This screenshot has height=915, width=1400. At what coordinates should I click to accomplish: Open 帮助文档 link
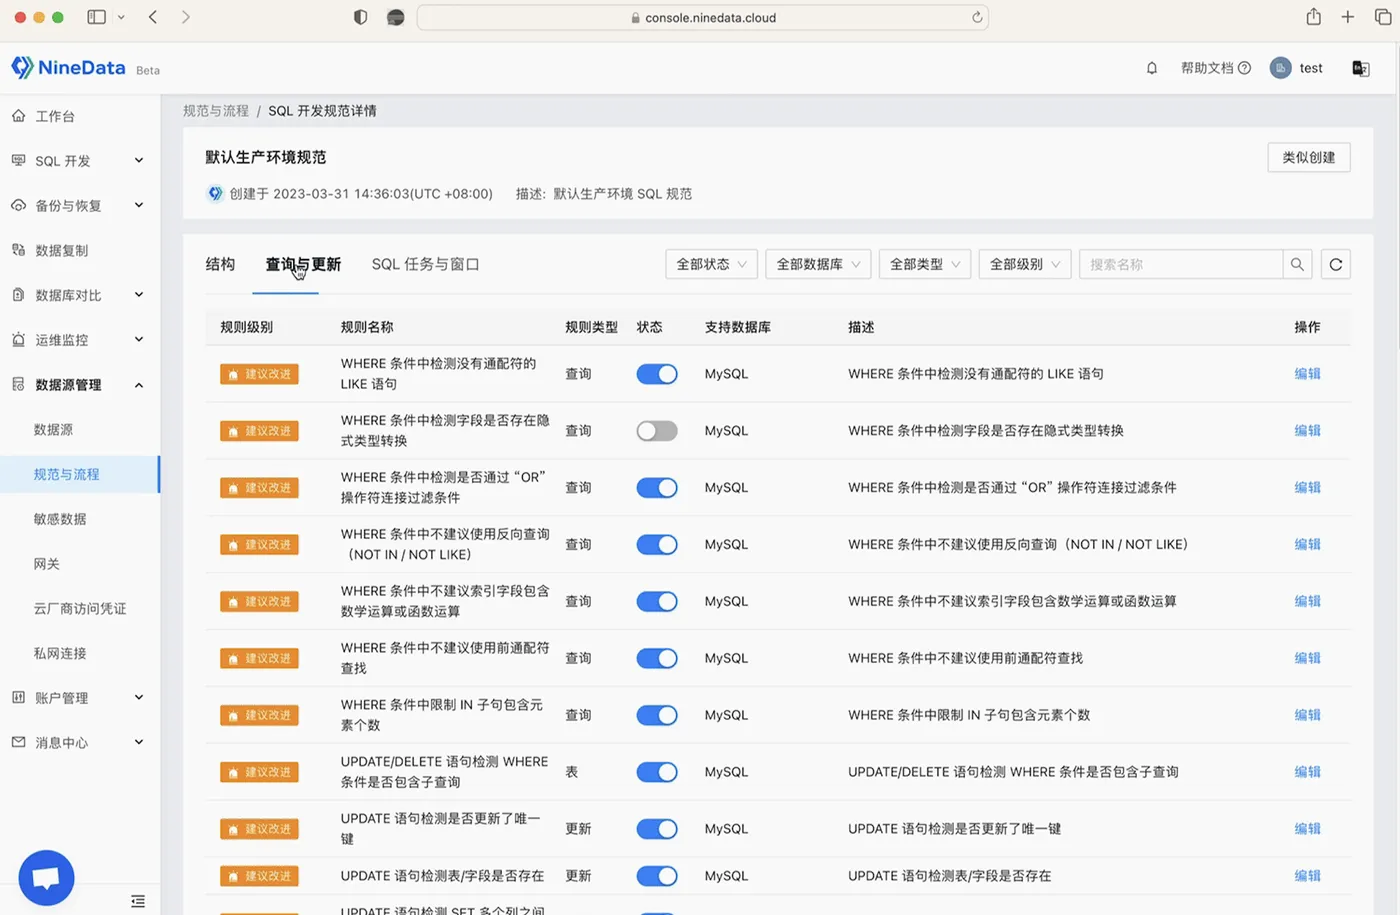coord(1207,68)
